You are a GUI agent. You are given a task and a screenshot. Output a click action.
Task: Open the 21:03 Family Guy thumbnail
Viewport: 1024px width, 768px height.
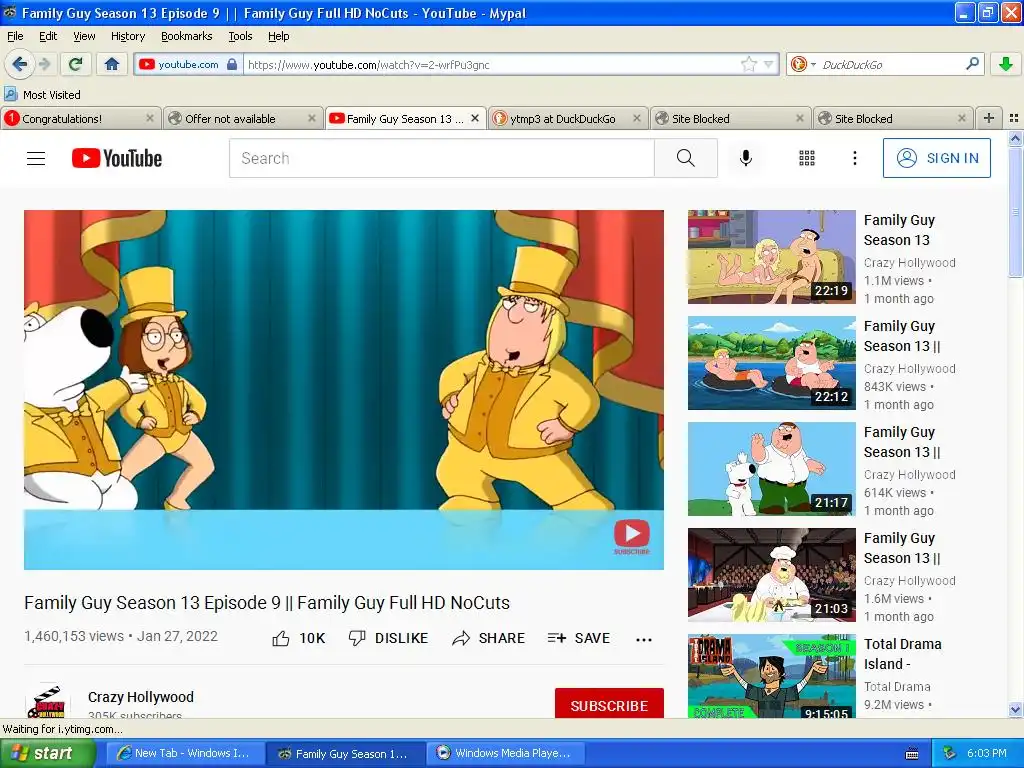[771, 575]
